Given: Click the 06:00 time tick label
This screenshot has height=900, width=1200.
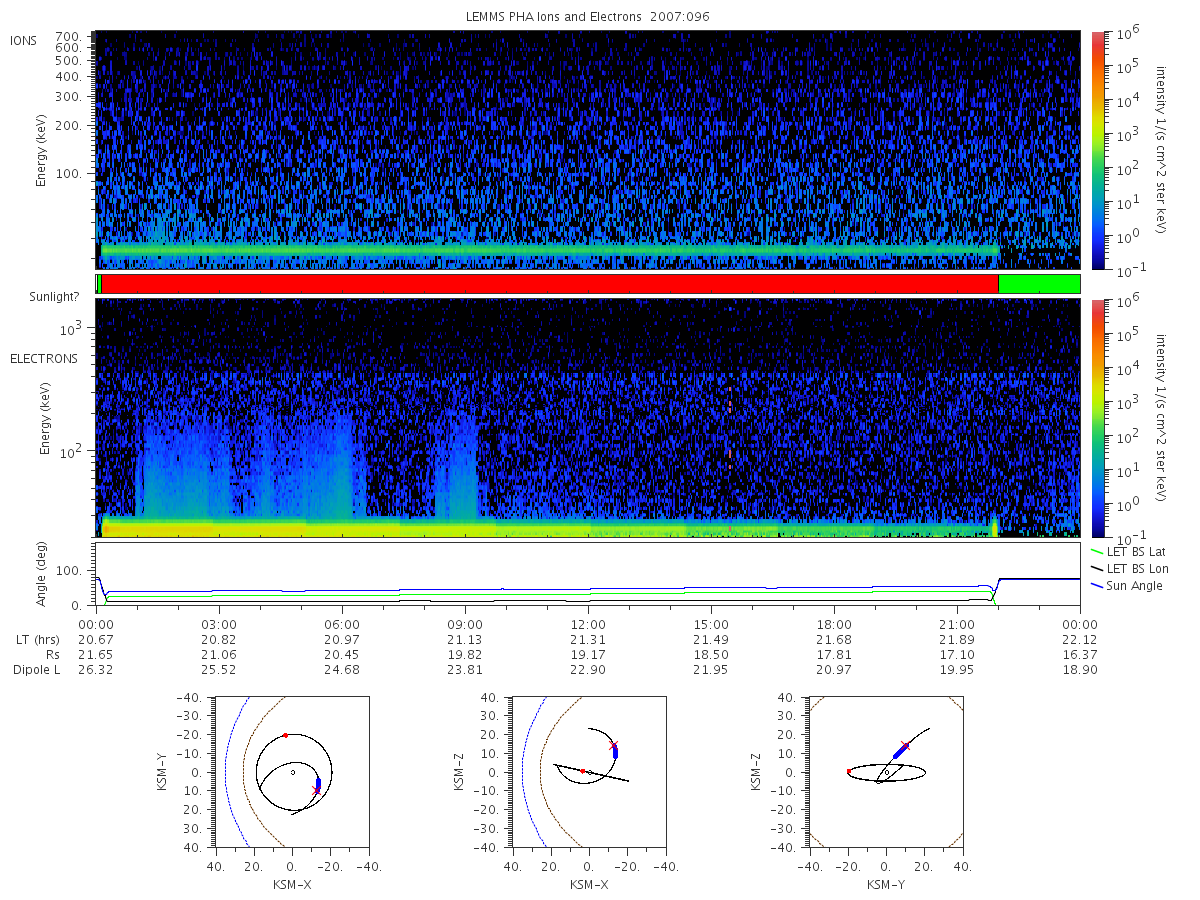Looking at the screenshot, I should 342,623.
